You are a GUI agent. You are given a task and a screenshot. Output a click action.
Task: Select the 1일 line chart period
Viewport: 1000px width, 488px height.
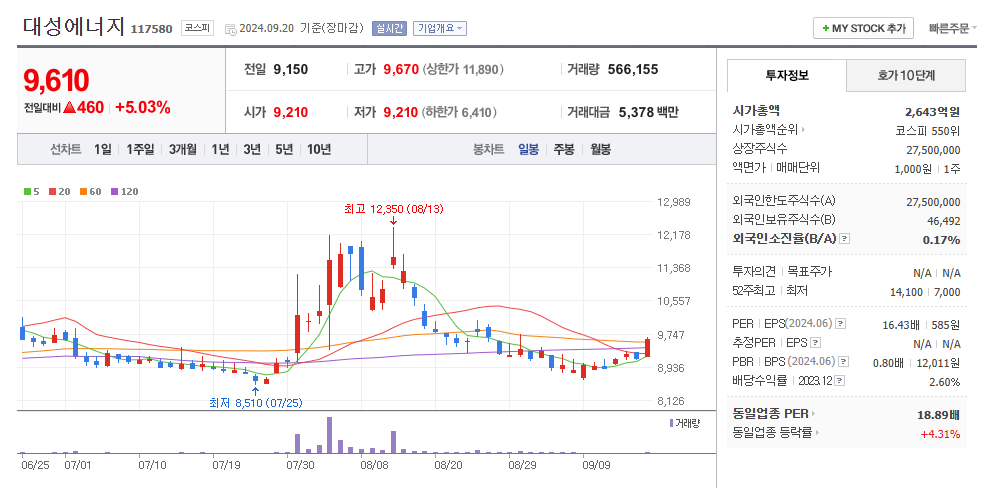tap(103, 149)
